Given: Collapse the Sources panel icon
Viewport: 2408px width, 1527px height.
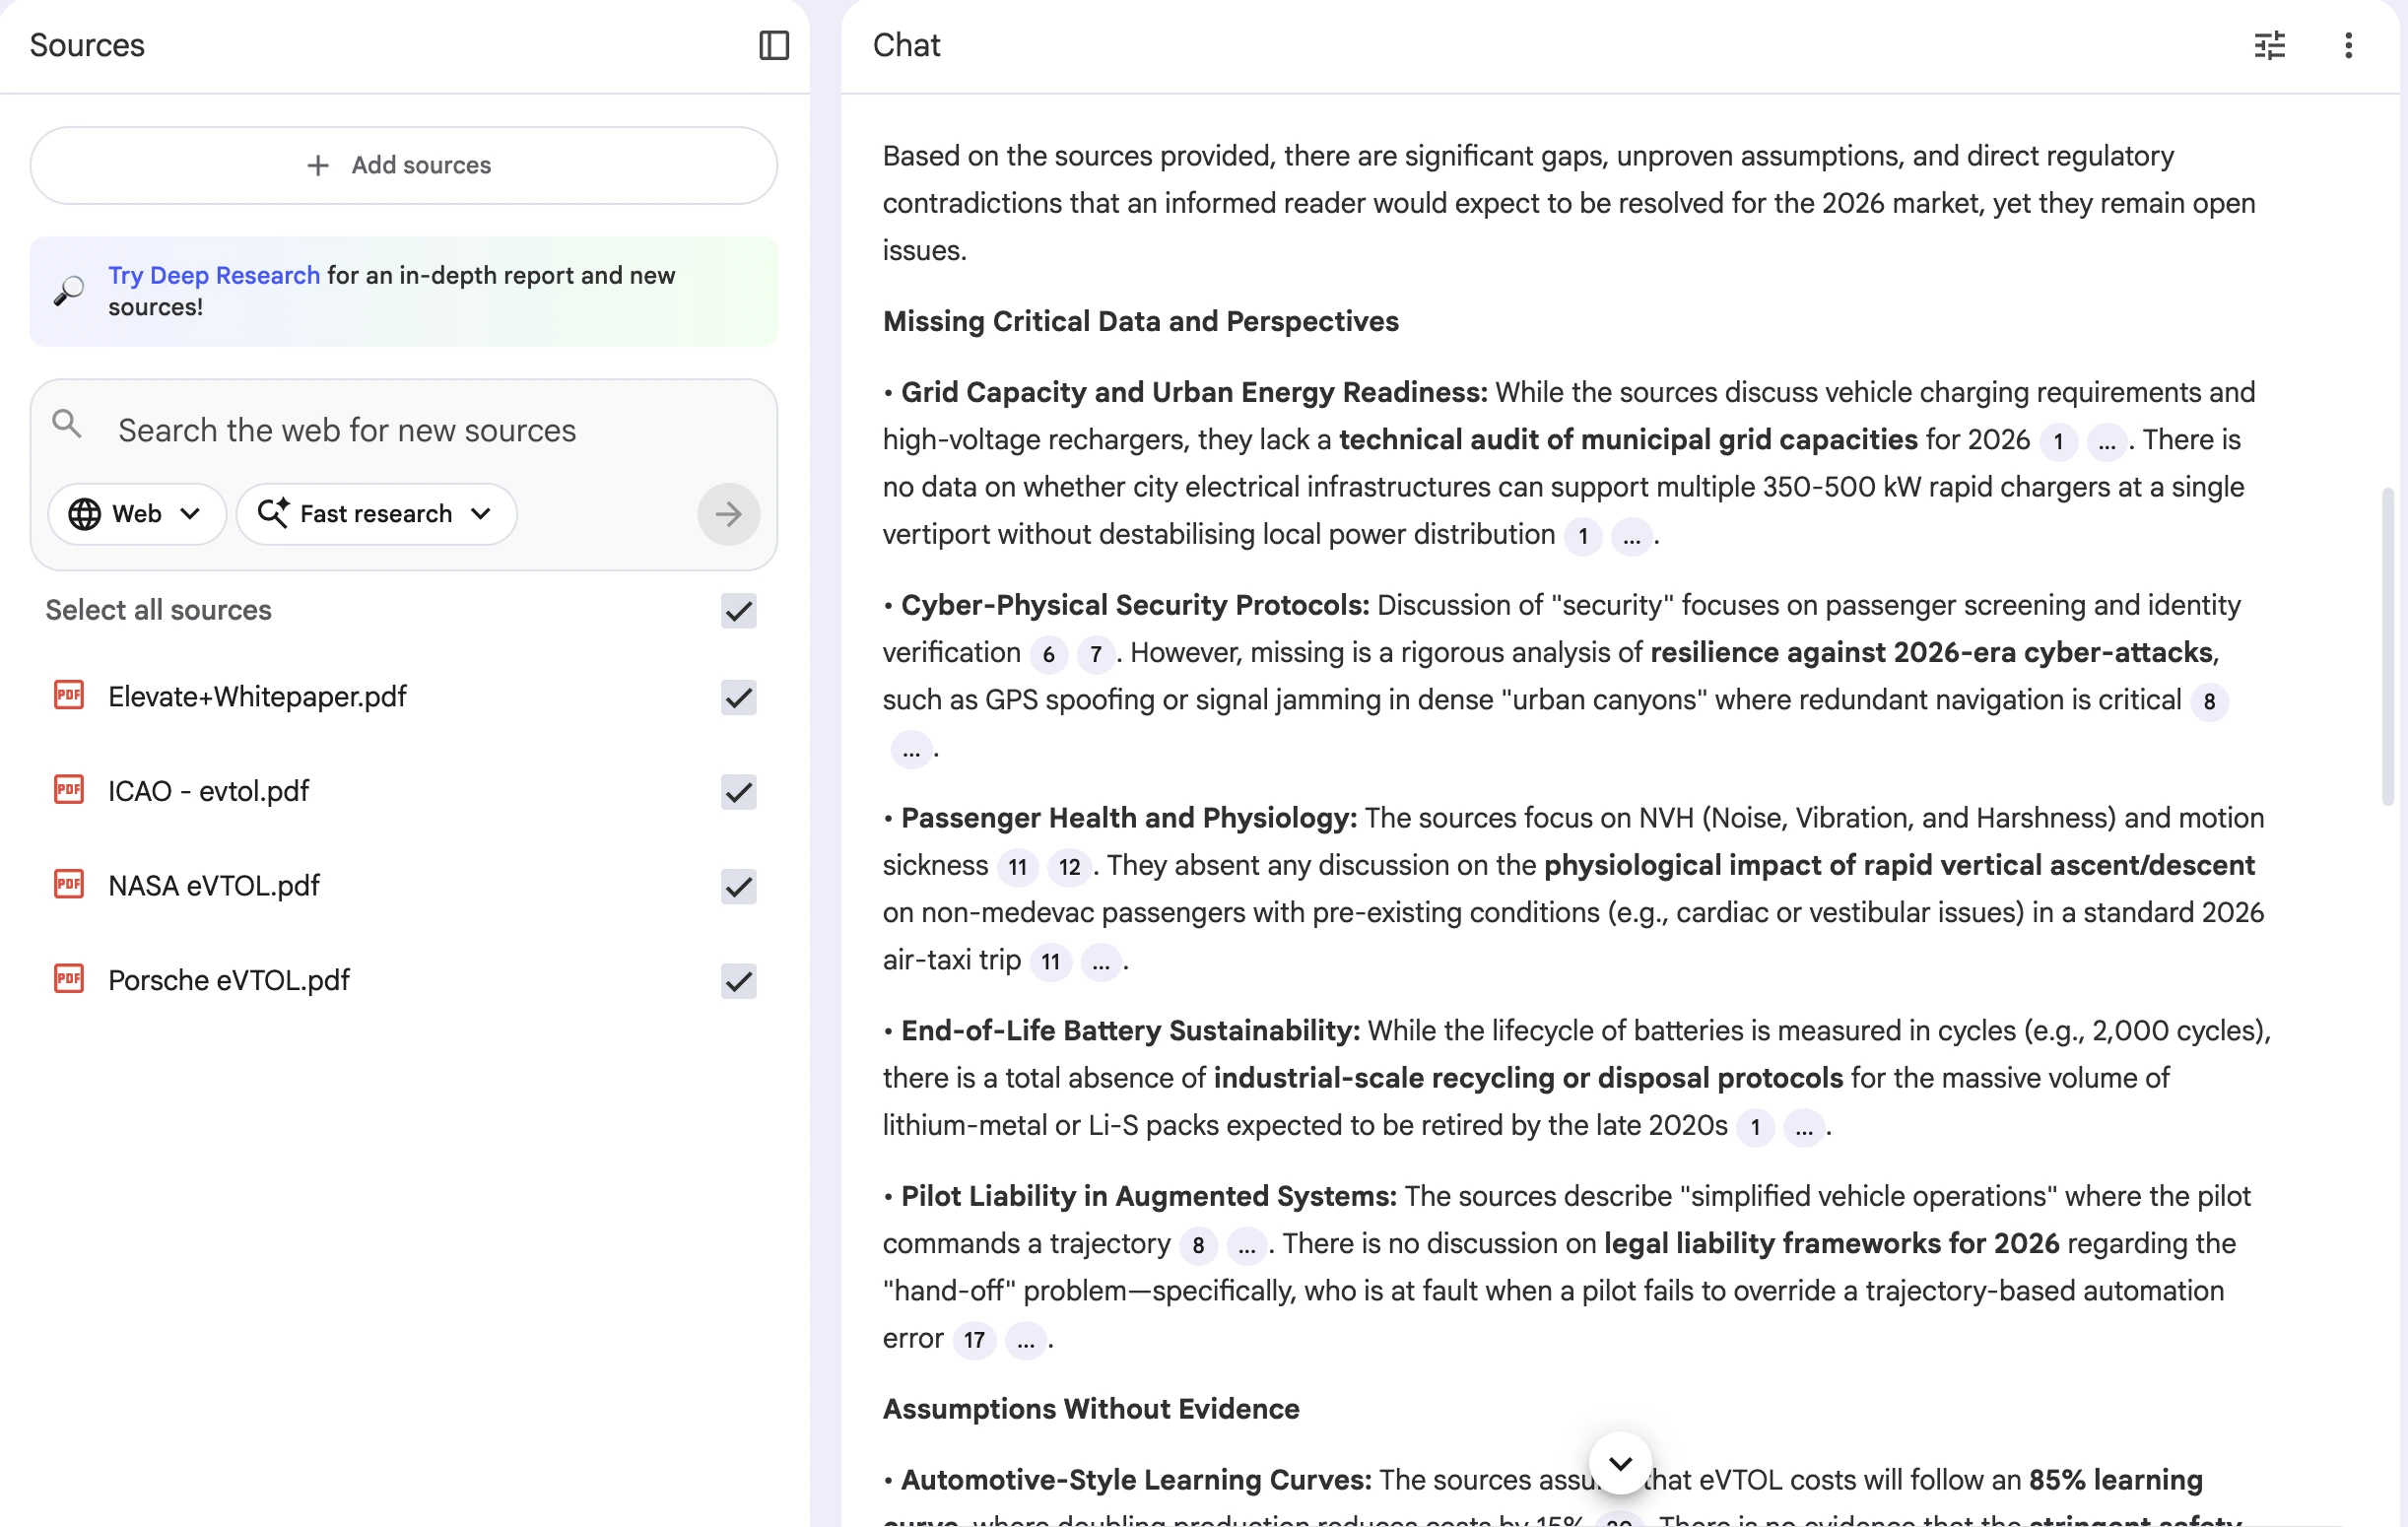Looking at the screenshot, I should 773,45.
